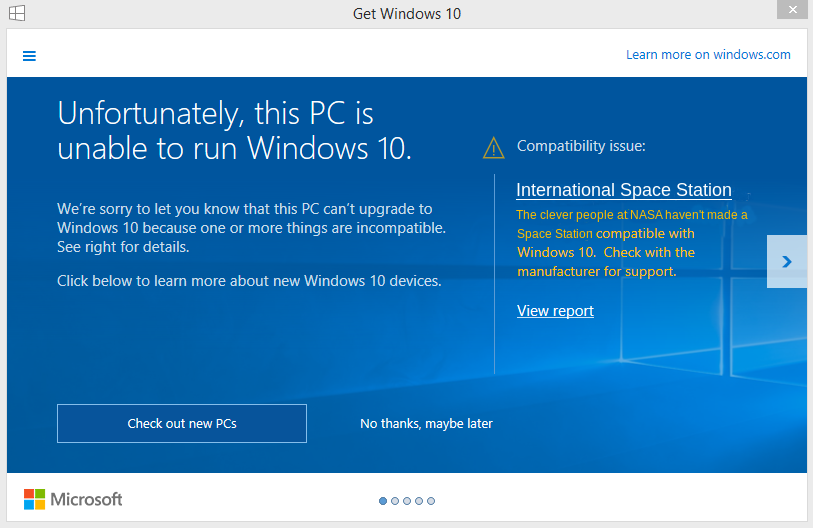Click the Windows logo in title bar
The image size is (813, 528).
[x=17, y=13]
